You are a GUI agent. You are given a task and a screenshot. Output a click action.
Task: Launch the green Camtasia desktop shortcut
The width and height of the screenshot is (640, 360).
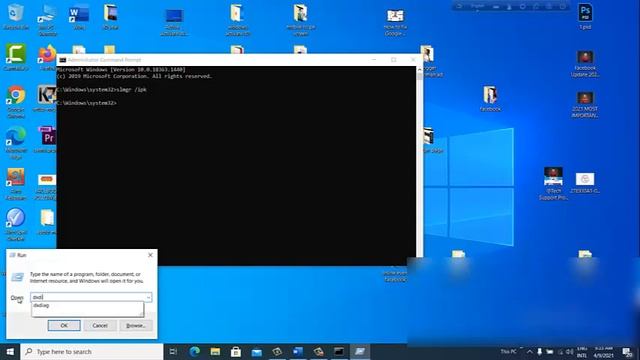pyautogui.click(x=16, y=57)
